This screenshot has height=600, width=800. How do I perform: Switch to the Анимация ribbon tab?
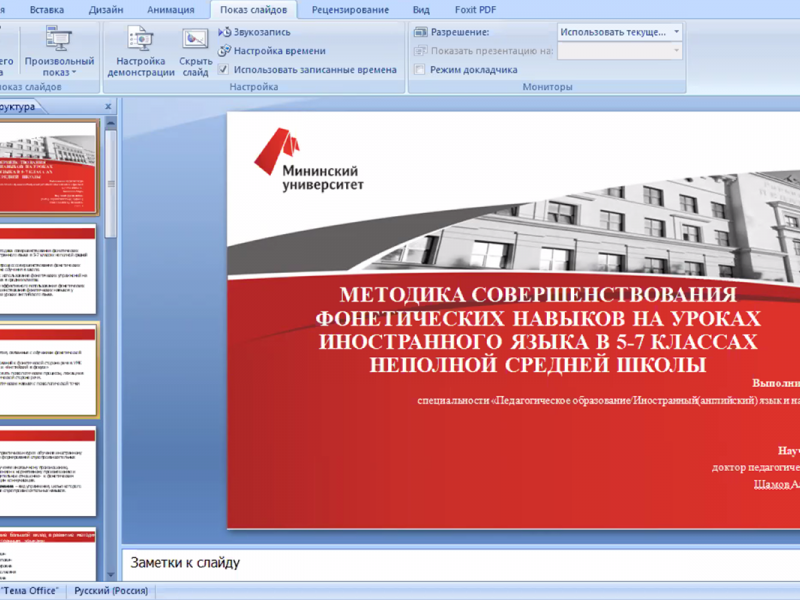[170, 10]
